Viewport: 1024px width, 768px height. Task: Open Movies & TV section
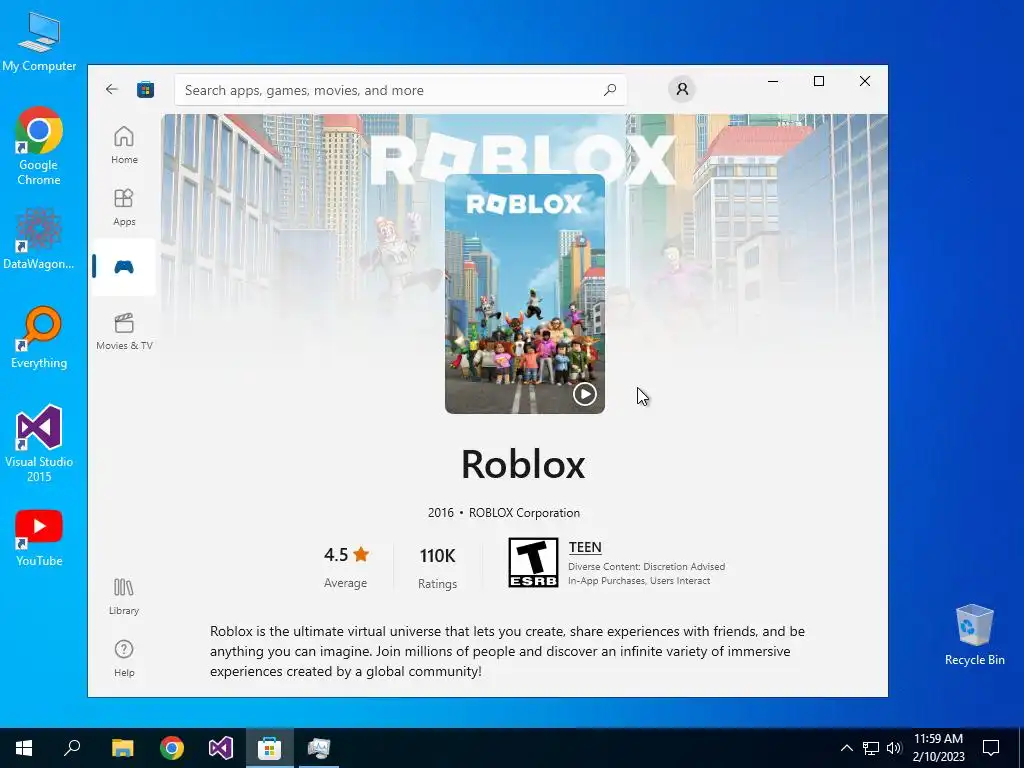click(124, 331)
